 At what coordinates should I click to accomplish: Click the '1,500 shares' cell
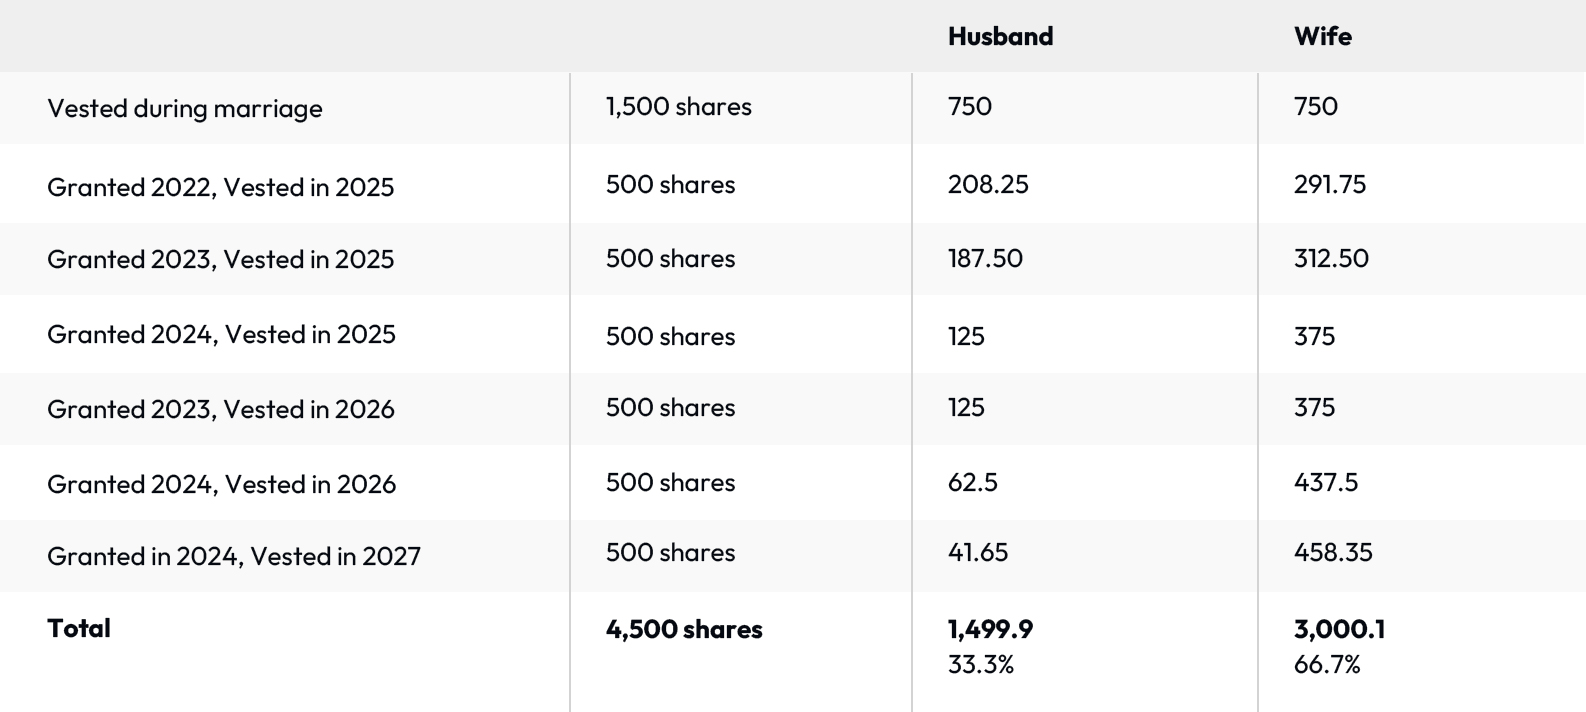click(678, 107)
